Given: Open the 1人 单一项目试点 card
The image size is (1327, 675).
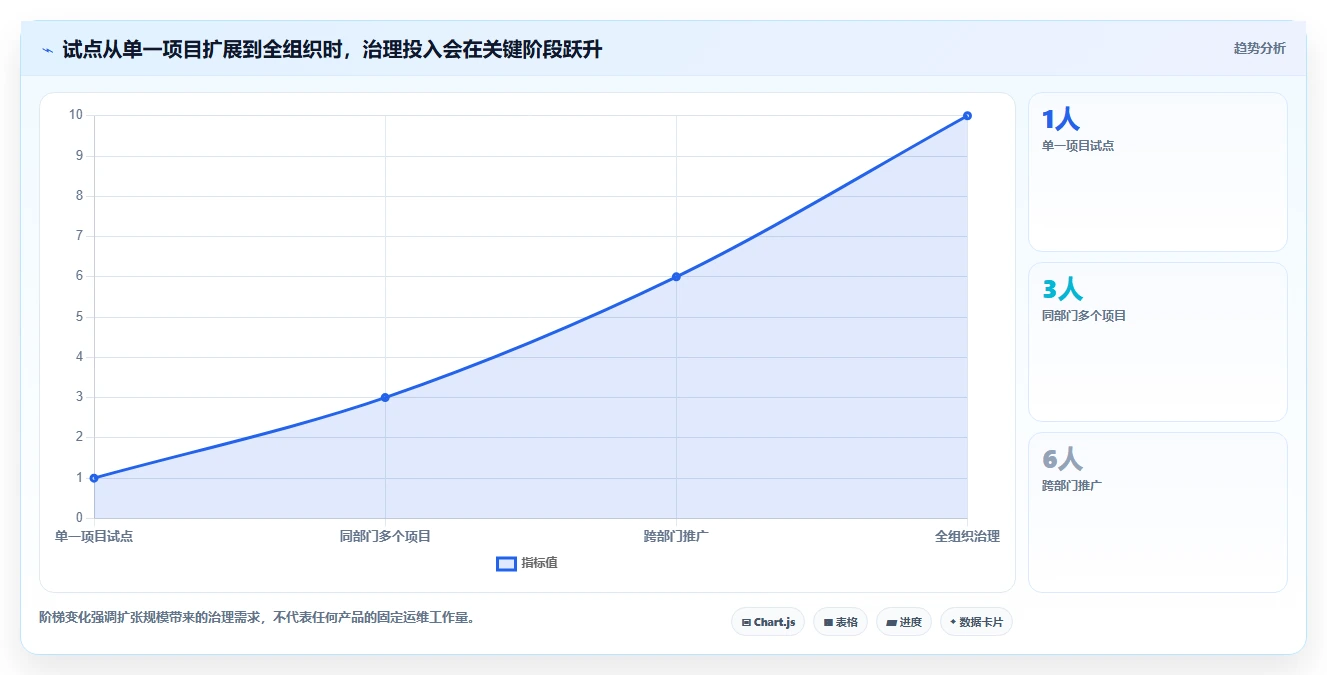Looking at the screenshot, I should coord(1157,172).
